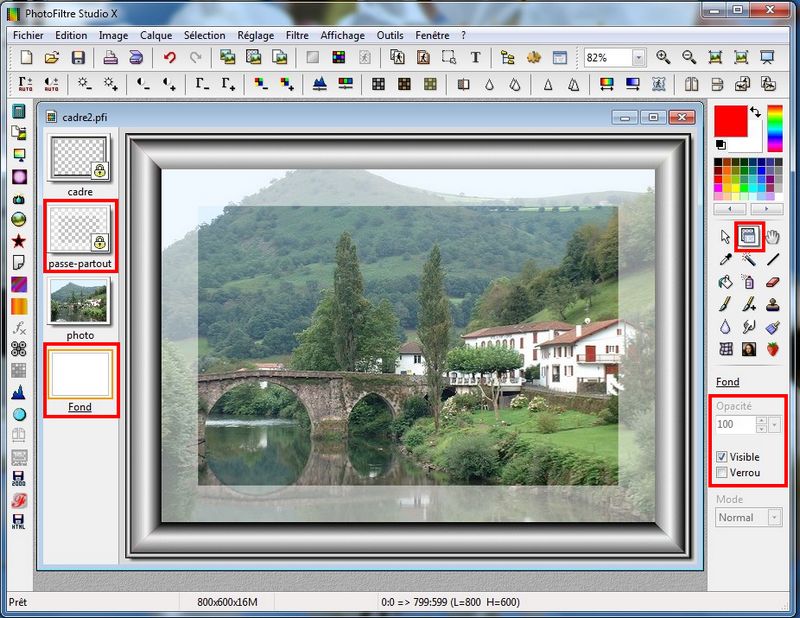Viewport: 800px width, 618px height.
Task: Maximize the cadre2.pfi document window
Action: coord(653,117)
